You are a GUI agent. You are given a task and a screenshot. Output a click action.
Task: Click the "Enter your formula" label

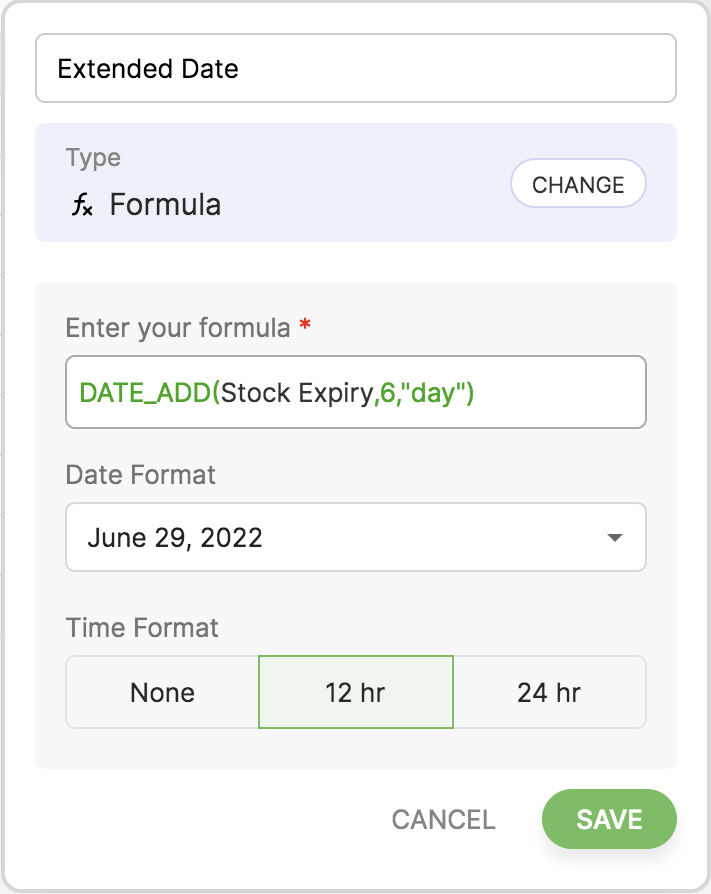178,327
